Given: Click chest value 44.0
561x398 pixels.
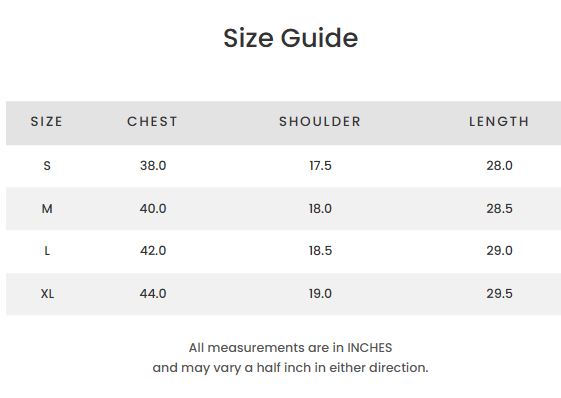Looking at the screenshot, I should click(x=153, y=294).
